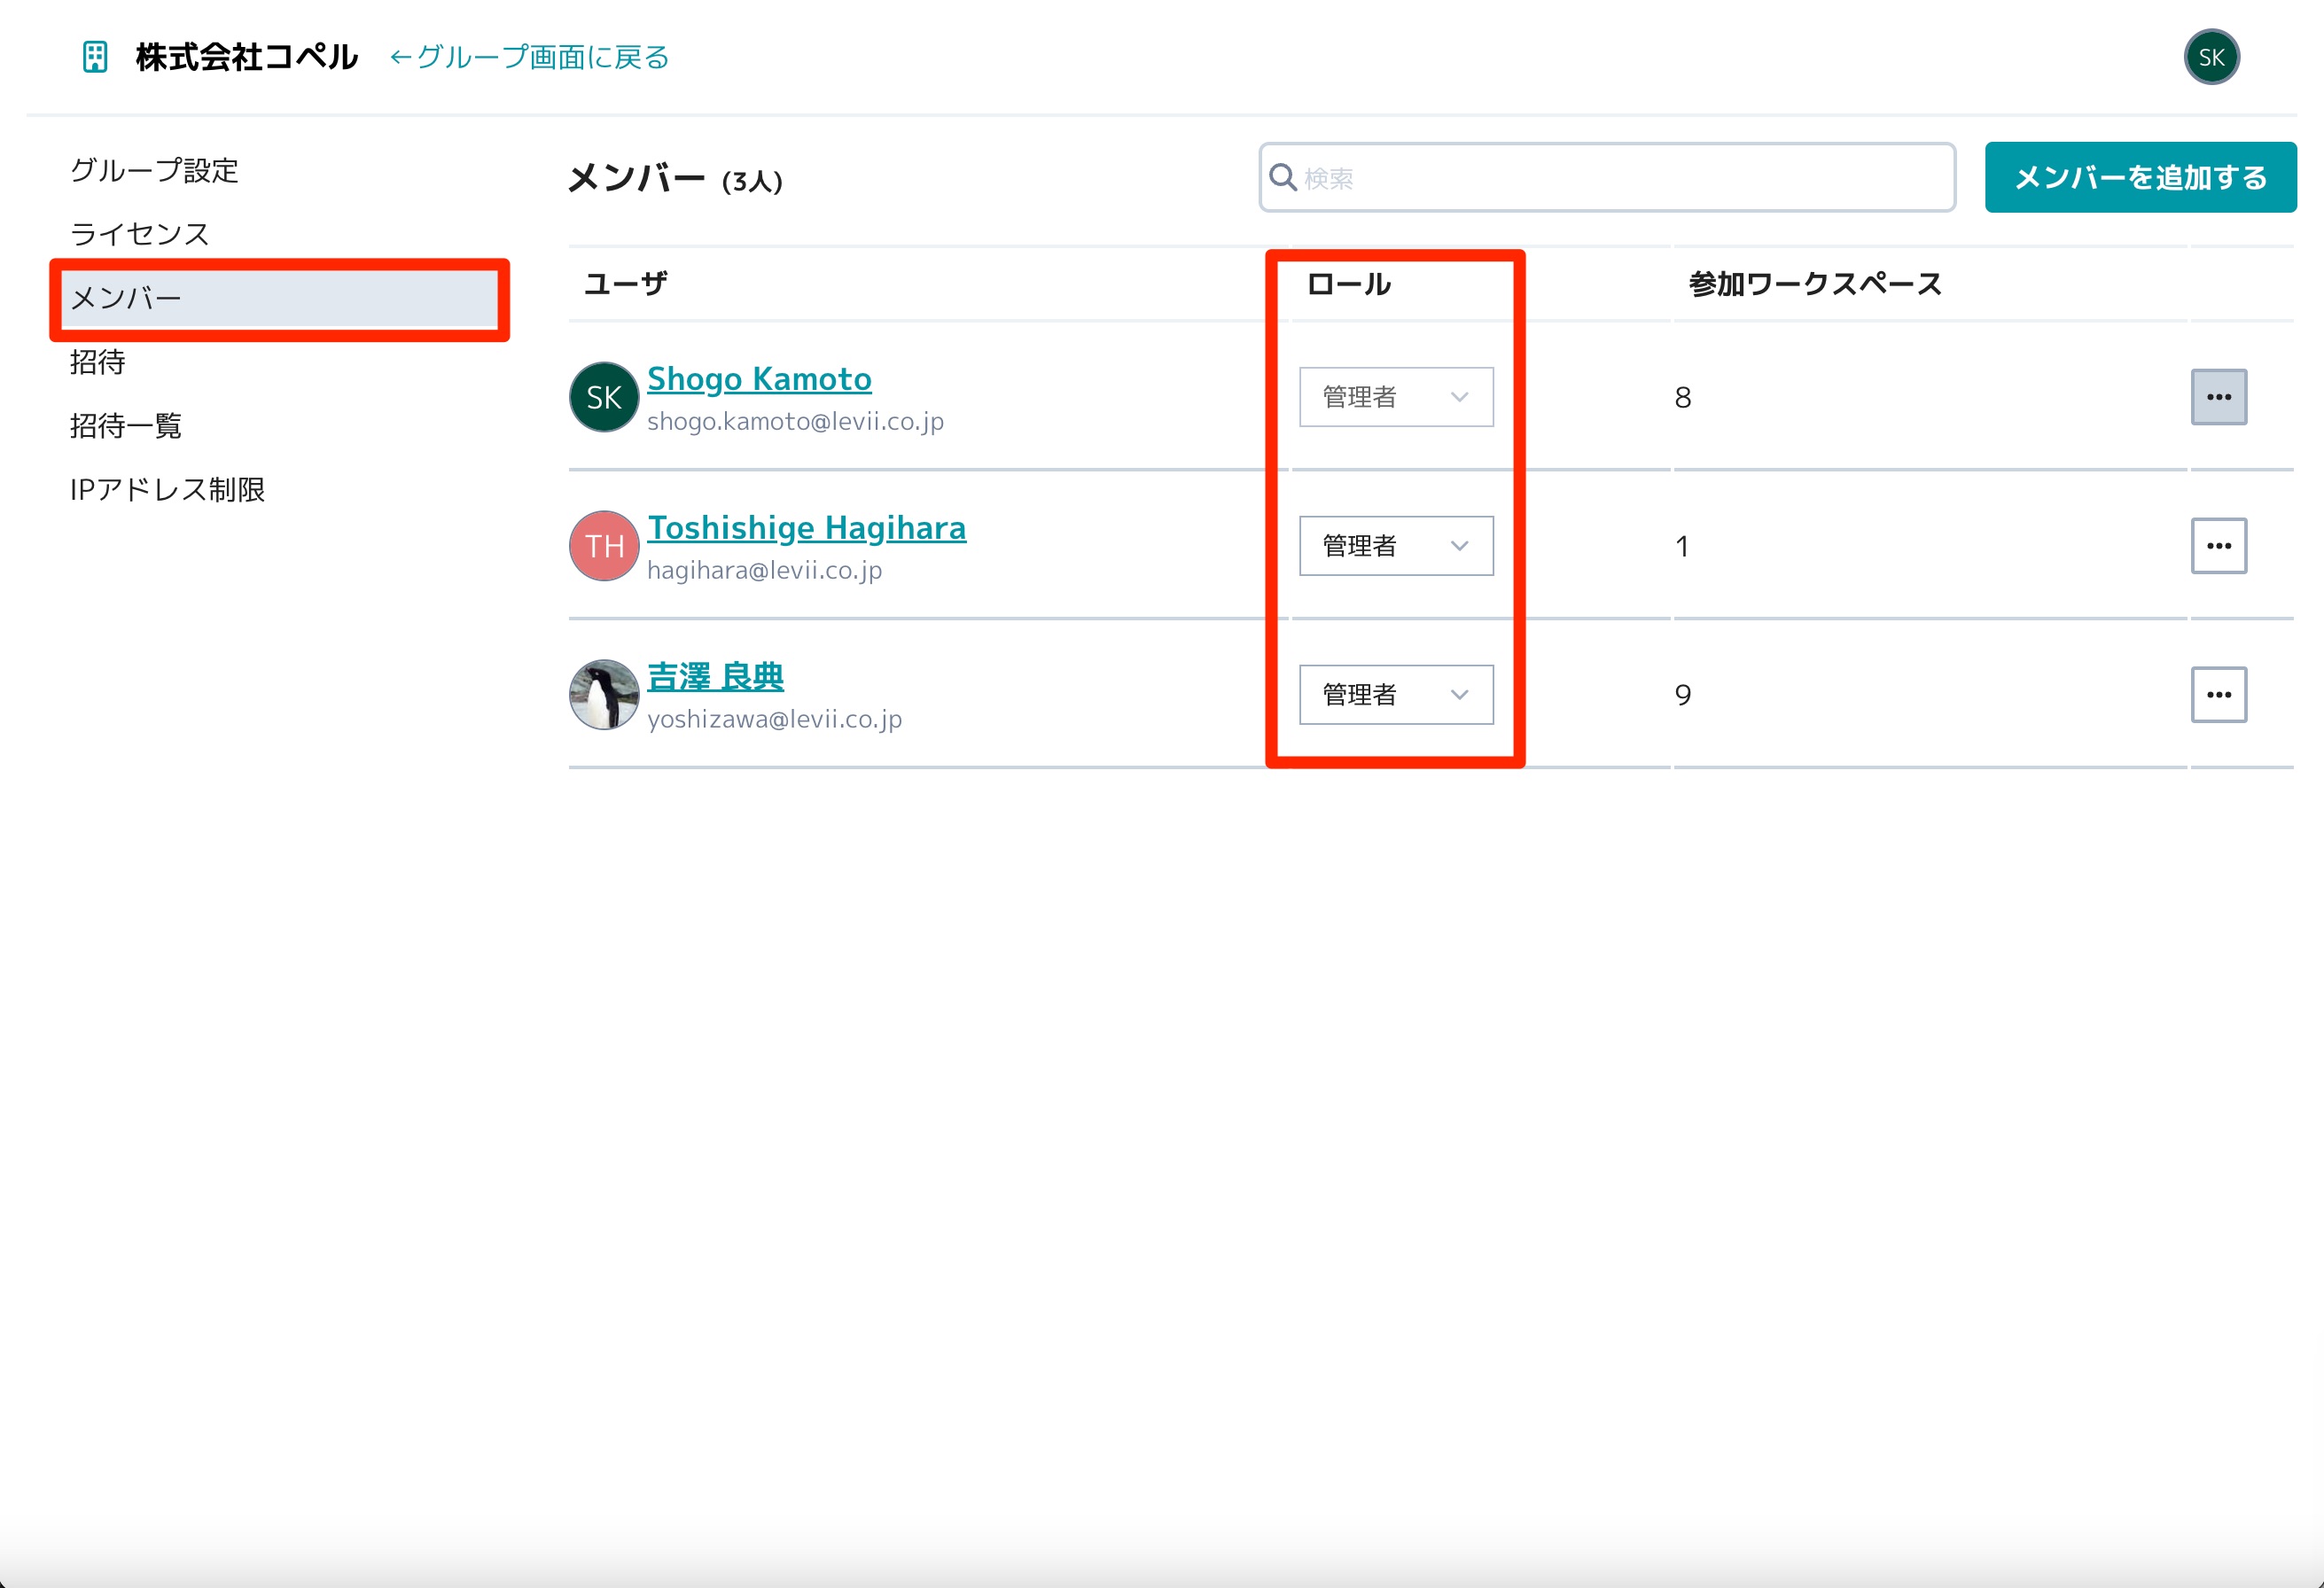Click the ロール column header
The image size is (2324, 1588).
tap(1349, 284)
